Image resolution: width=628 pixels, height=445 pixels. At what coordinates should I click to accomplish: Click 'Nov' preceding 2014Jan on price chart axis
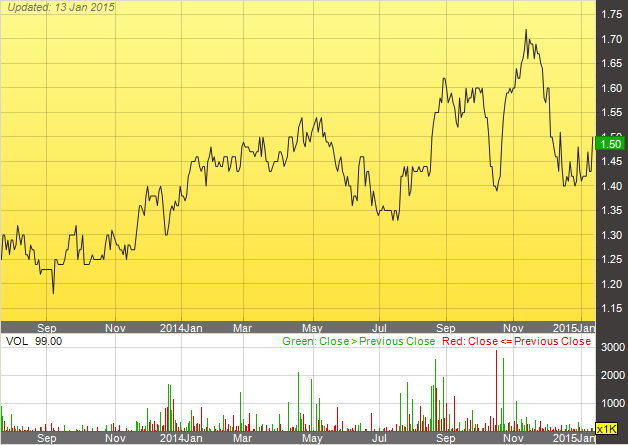[115, 328]
